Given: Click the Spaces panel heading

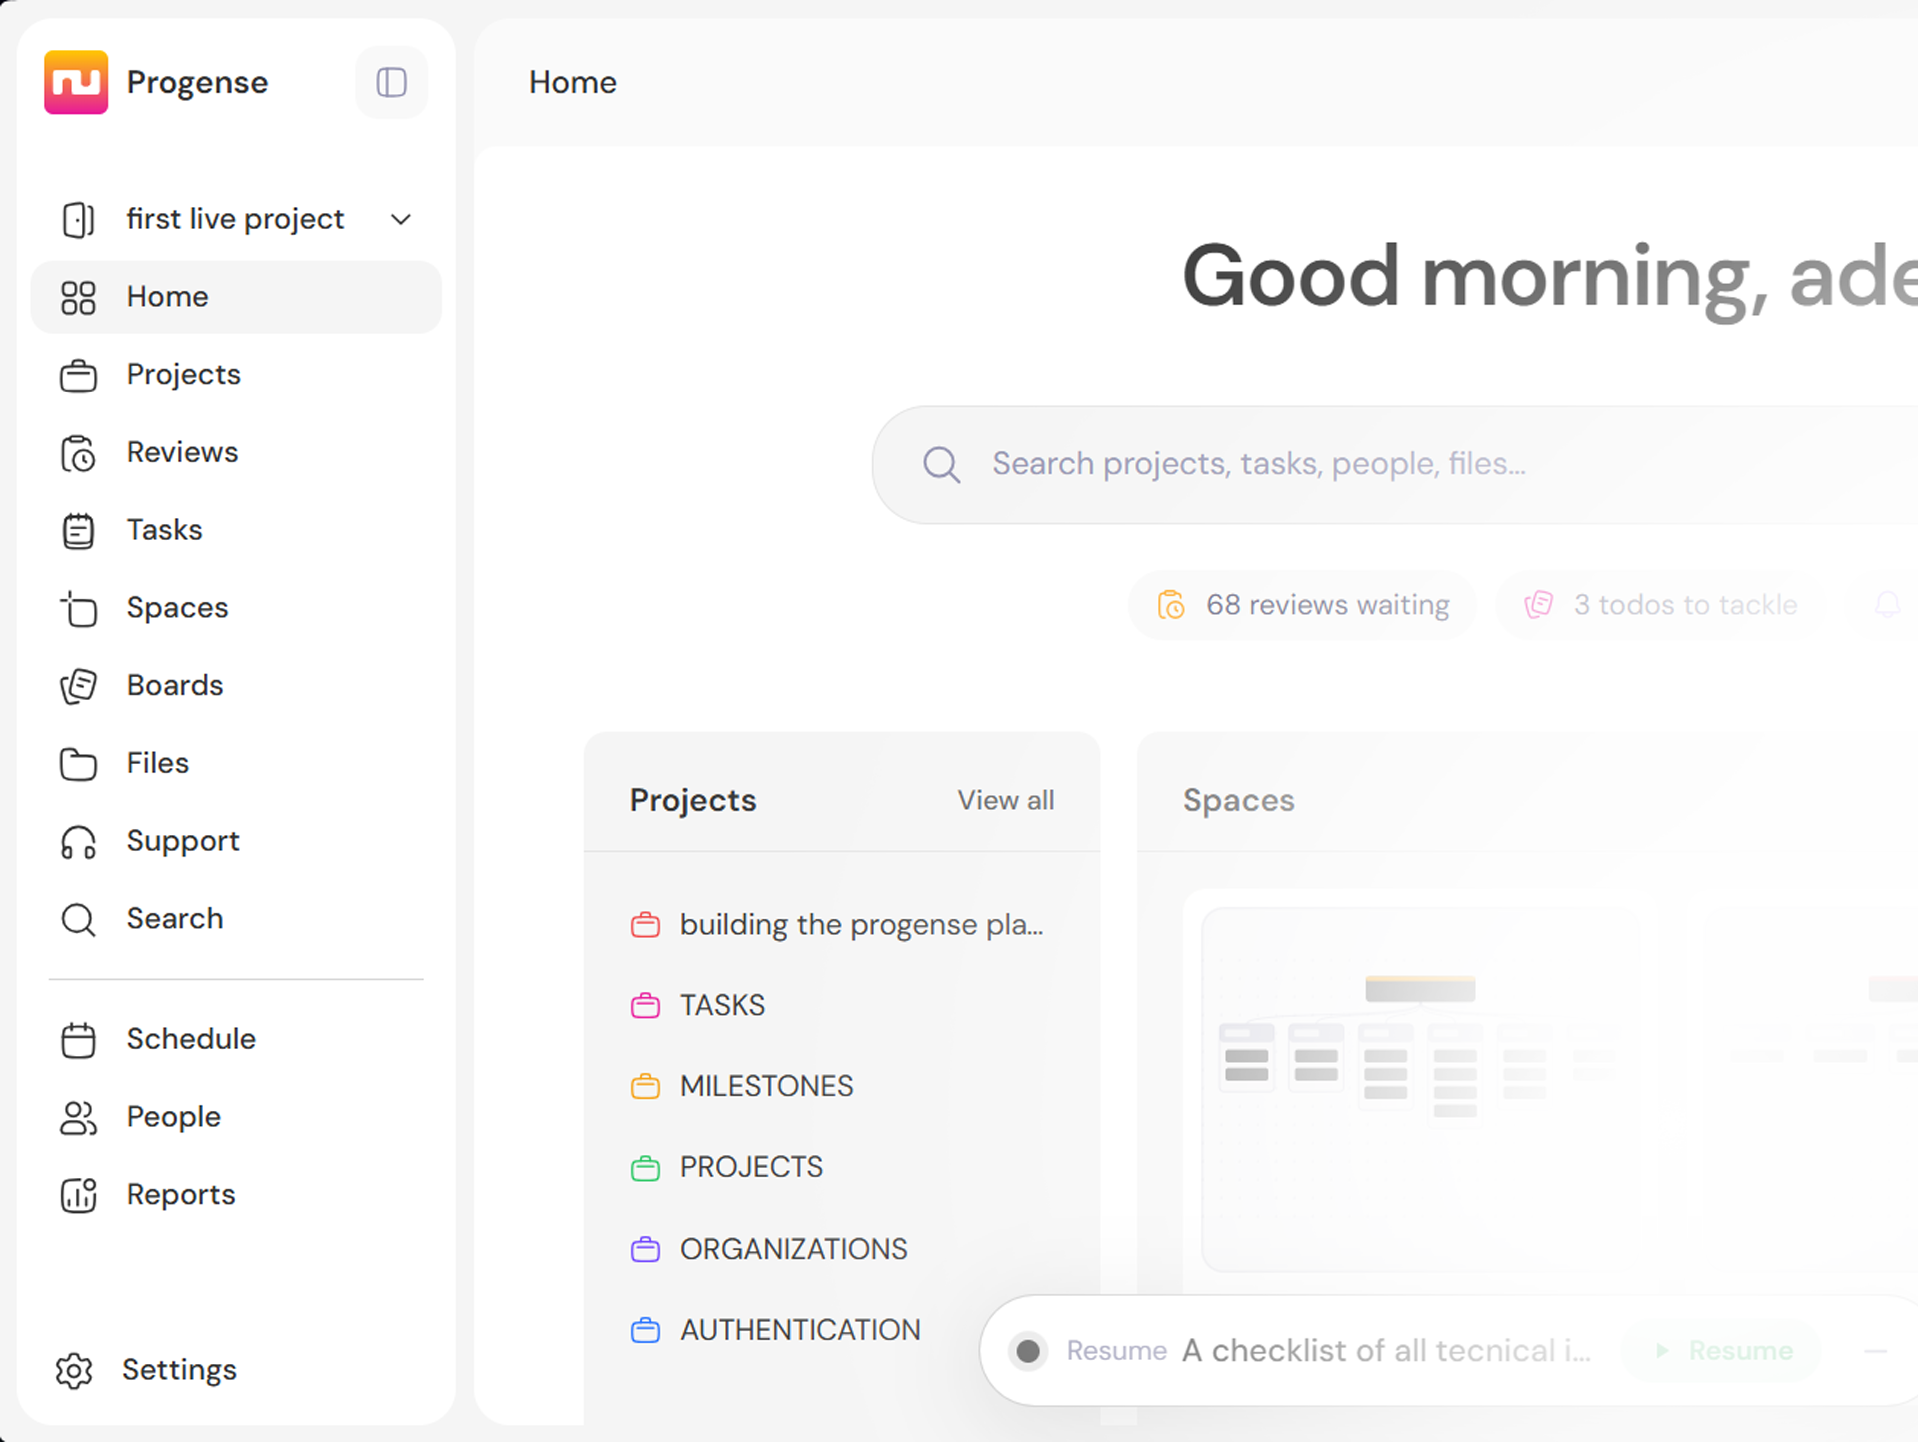Looking at the screenshot, I should click(x=1239, y=800).
